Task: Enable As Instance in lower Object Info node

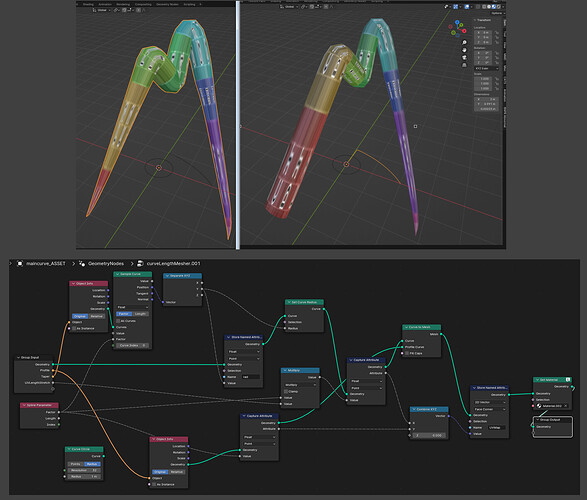Action: coord(154,484)
